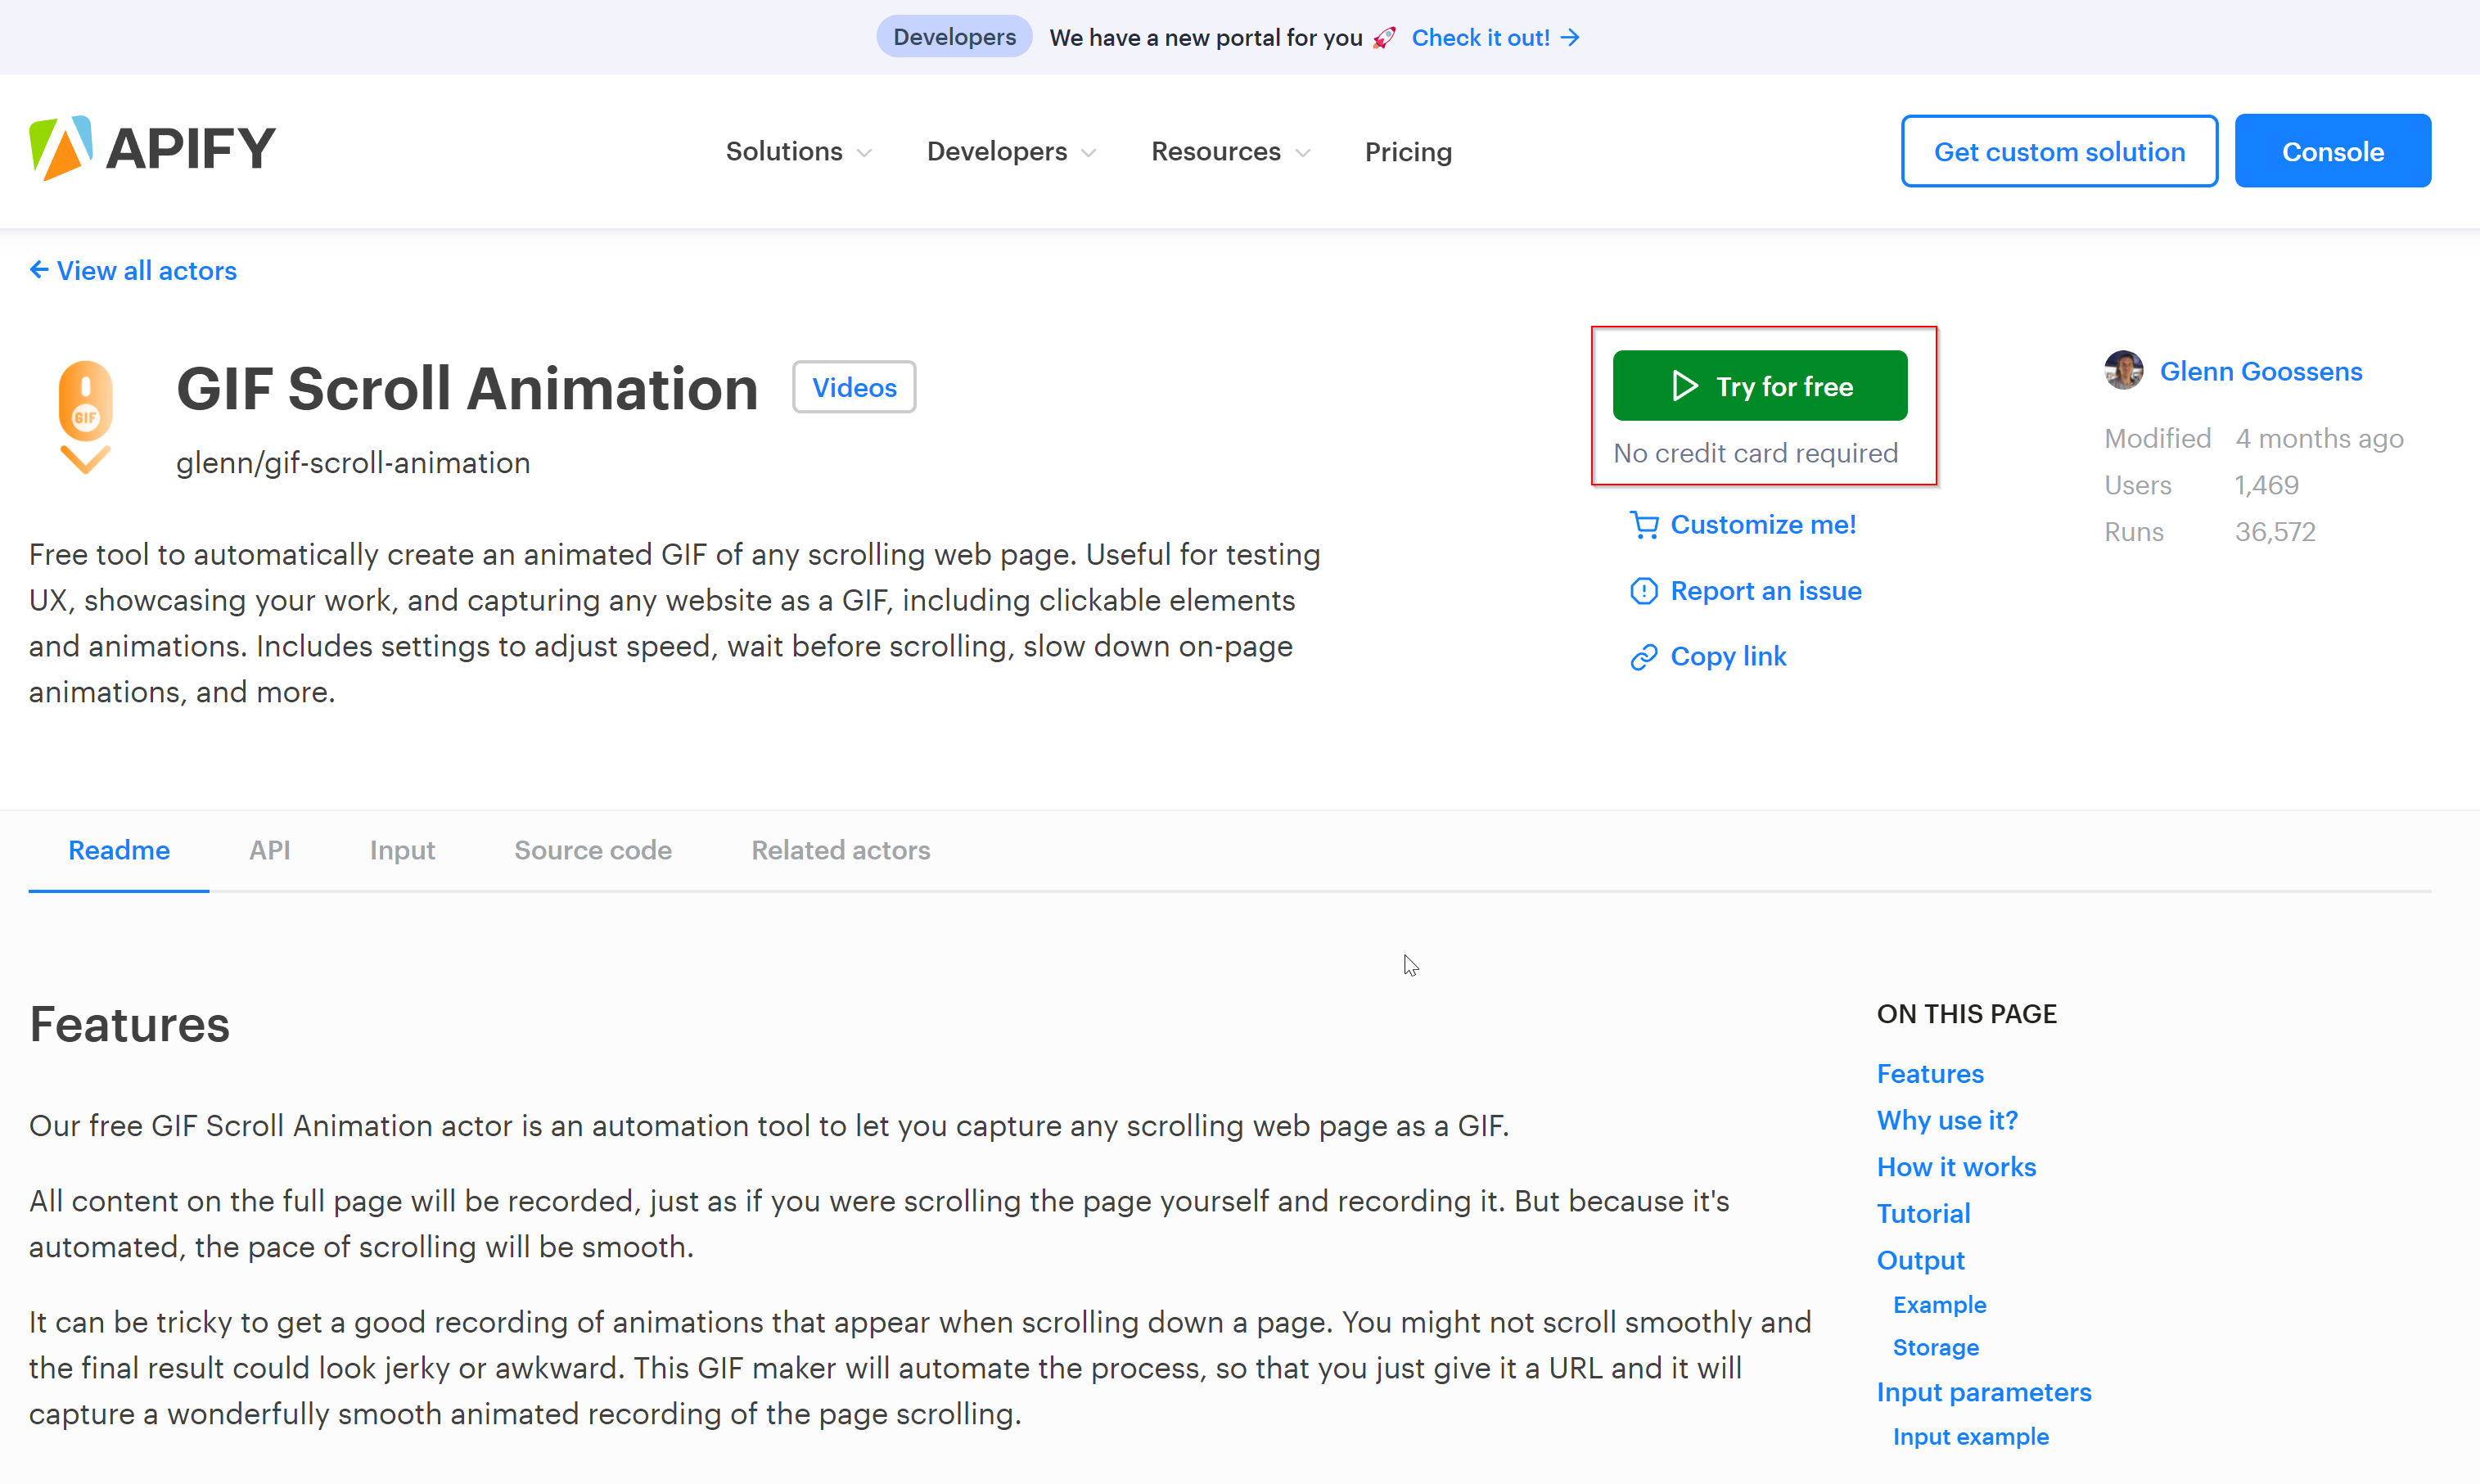
Task: Jump to Output section
Action: pyautogui.click(x=1920, y=1260)
